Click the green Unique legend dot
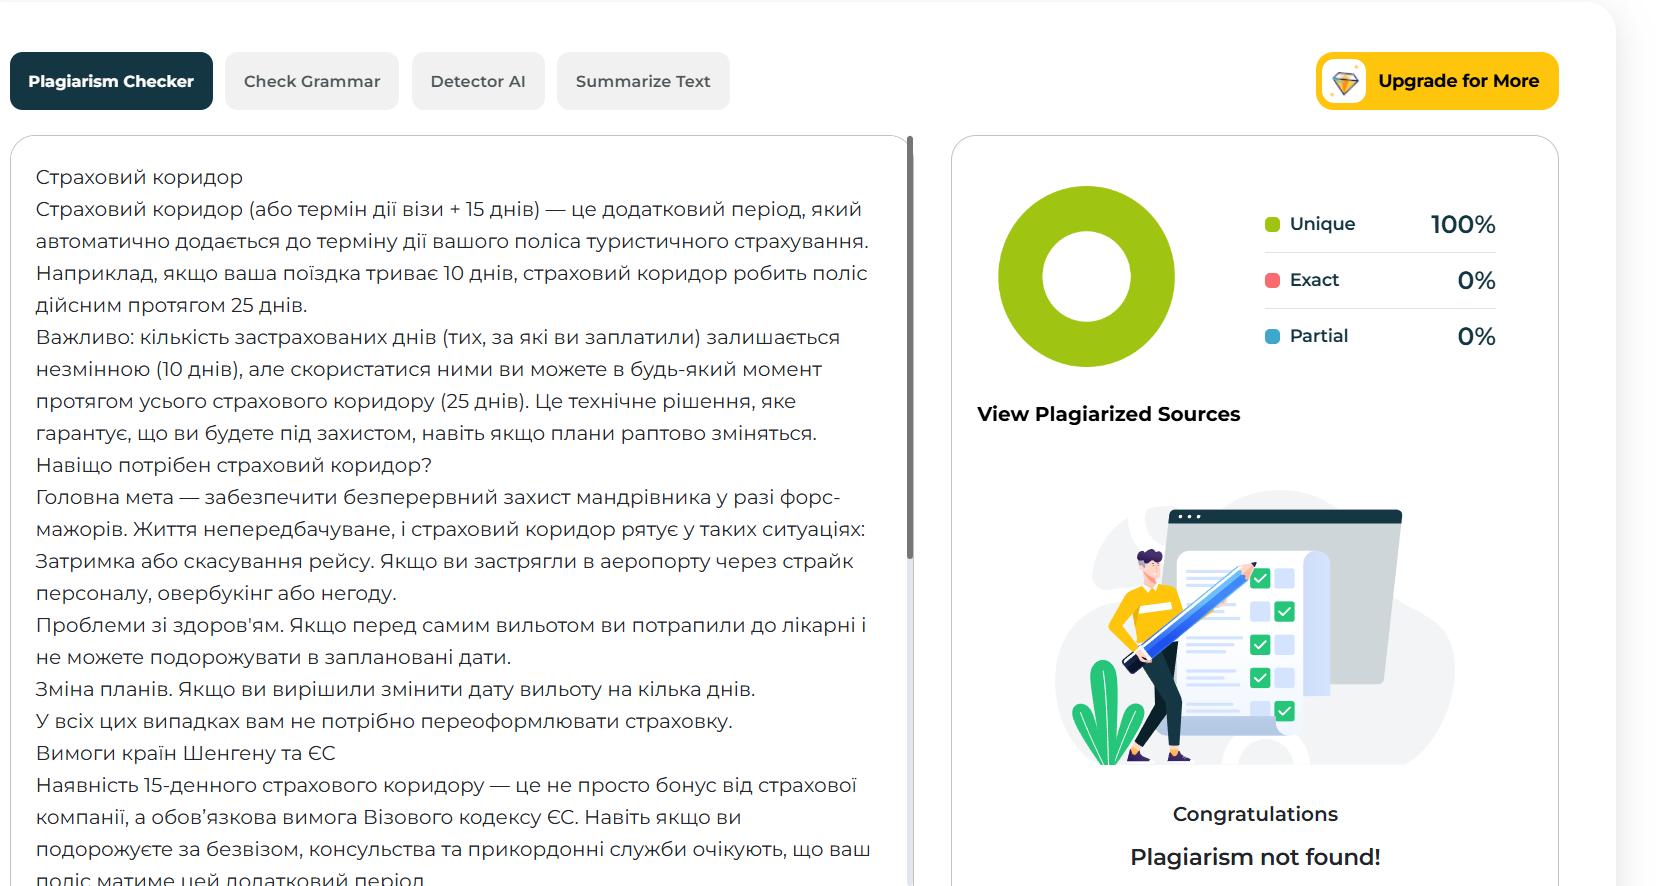This screenshot has height=886, width=1664. click(x=1272, y=224)
